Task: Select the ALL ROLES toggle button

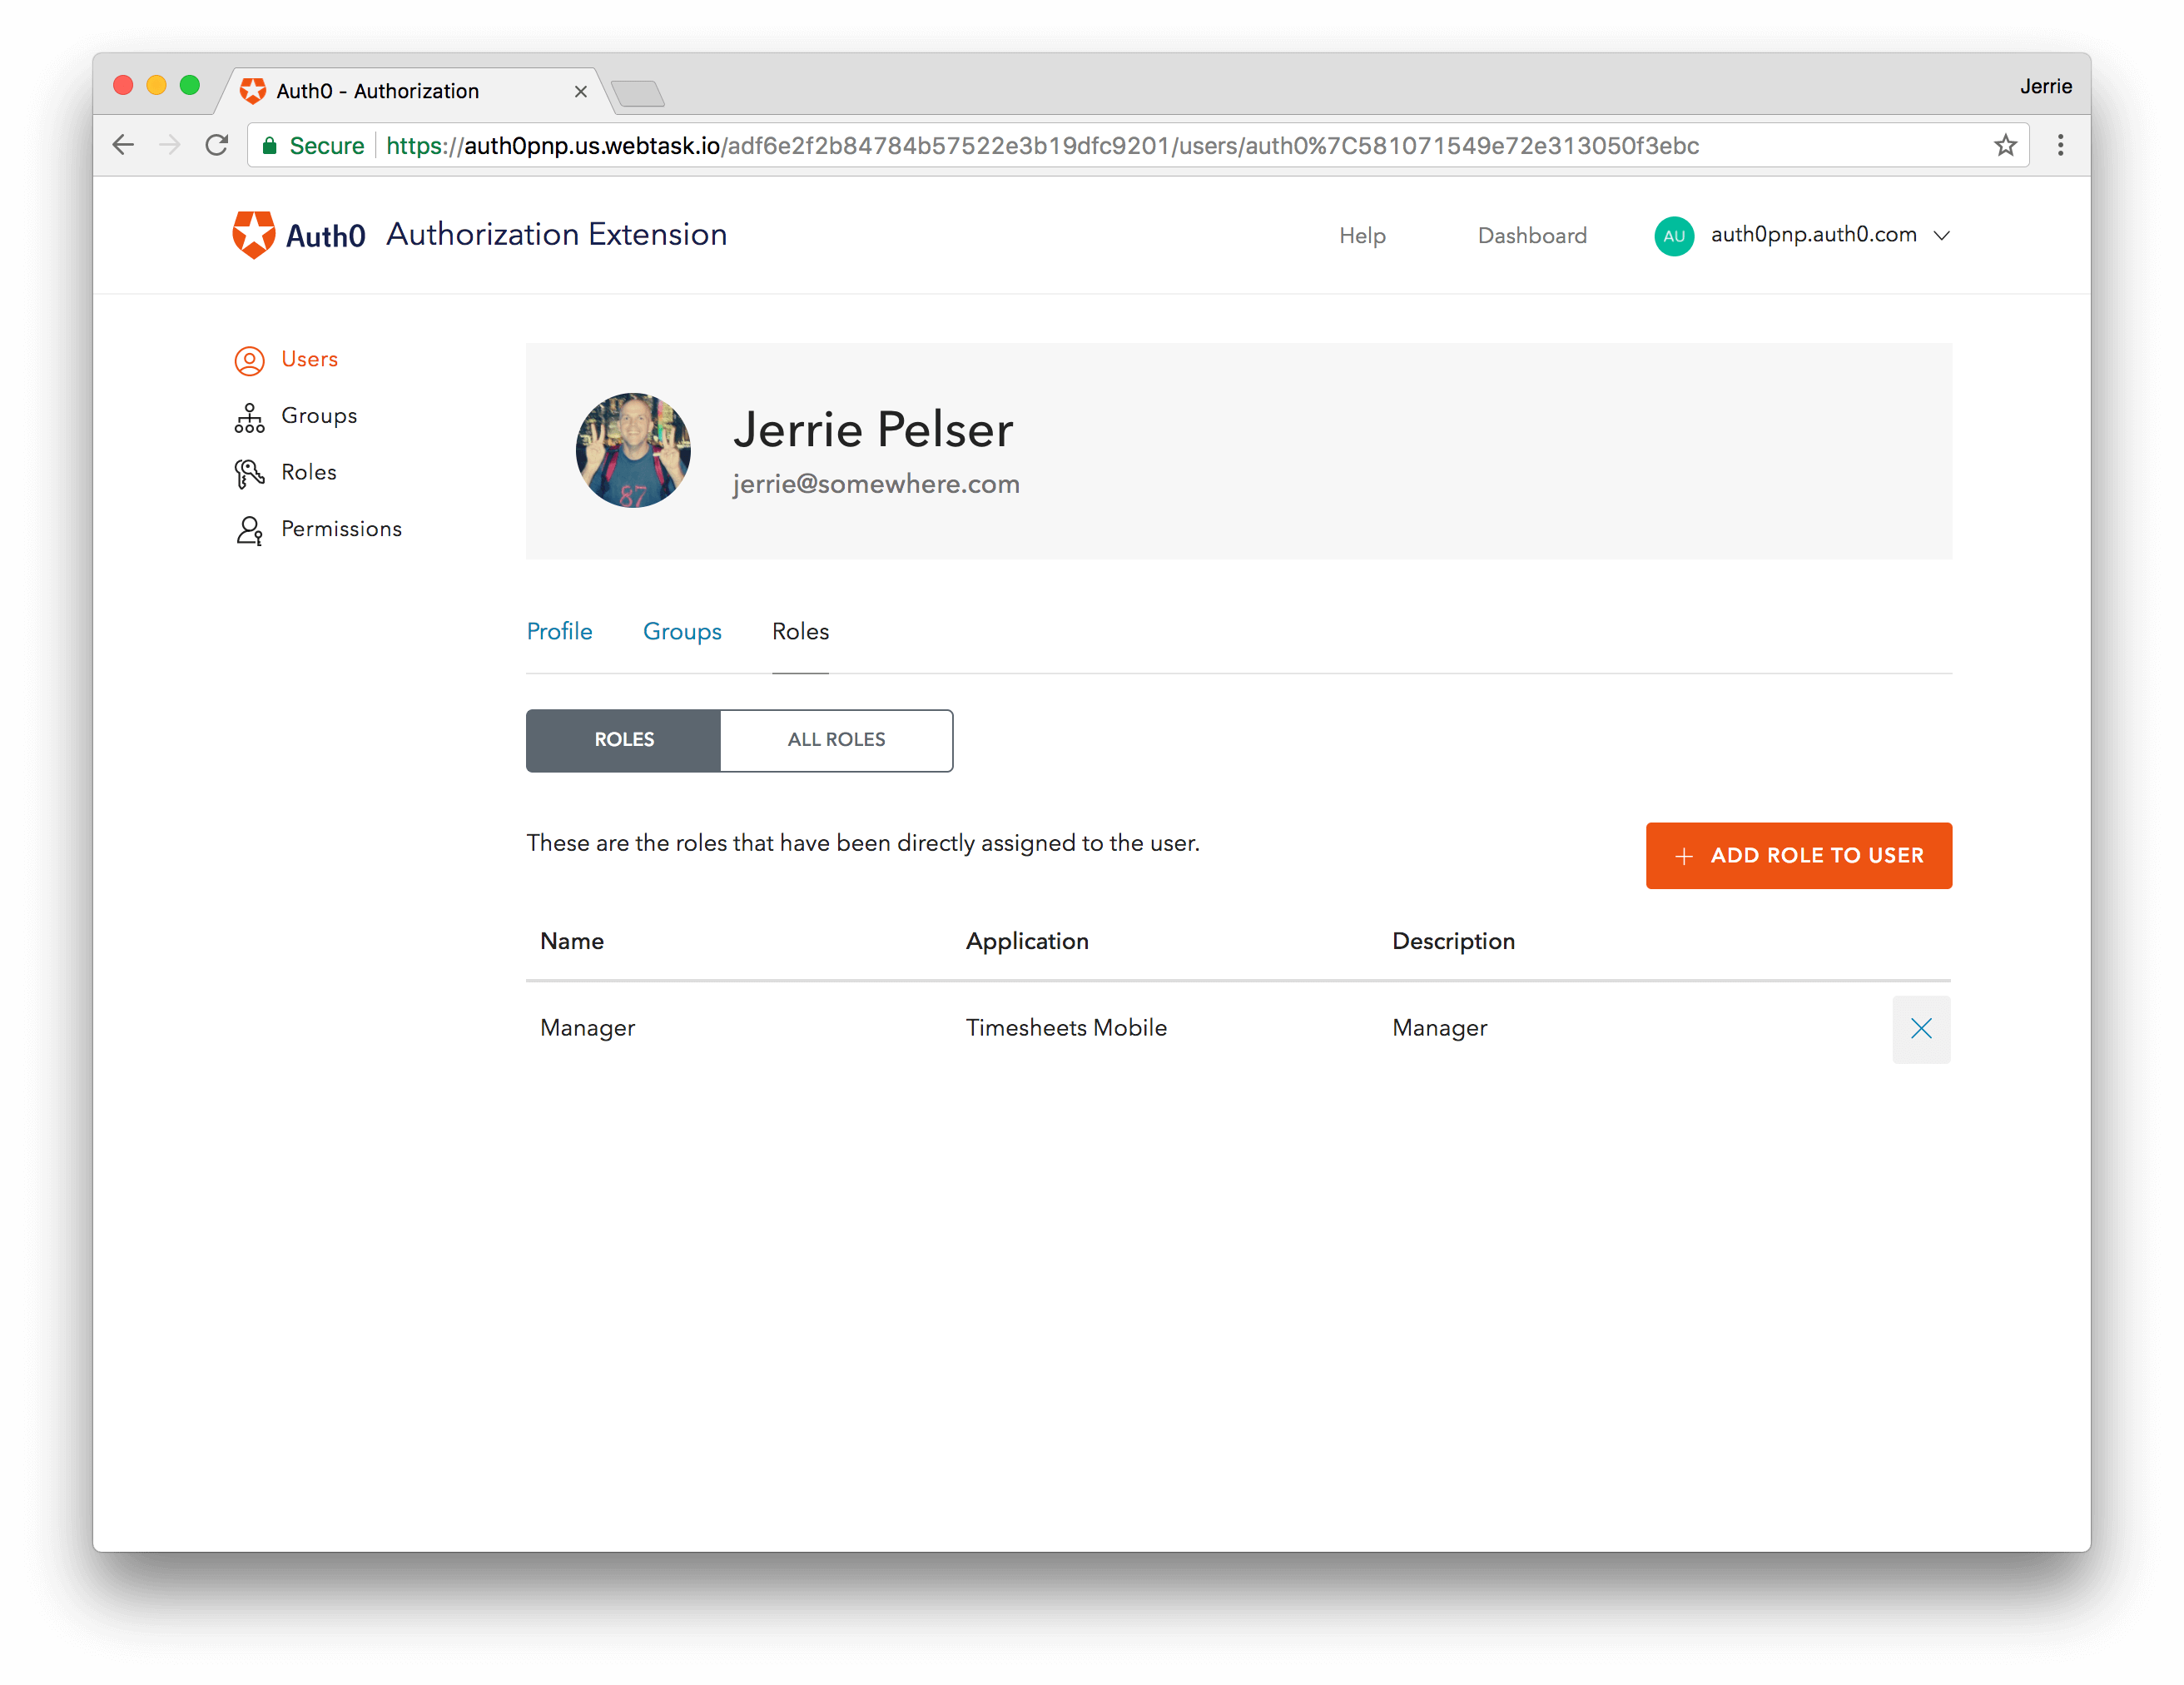Action: (x=836, y=740)
